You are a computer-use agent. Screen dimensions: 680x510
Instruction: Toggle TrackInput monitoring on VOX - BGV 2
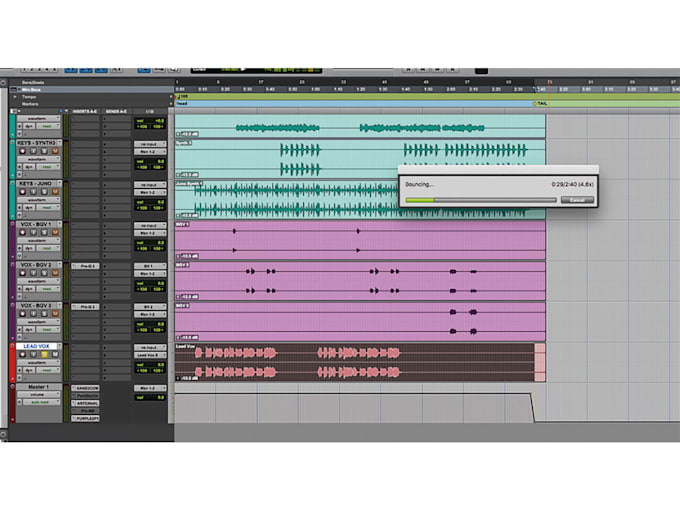point(33,273)
